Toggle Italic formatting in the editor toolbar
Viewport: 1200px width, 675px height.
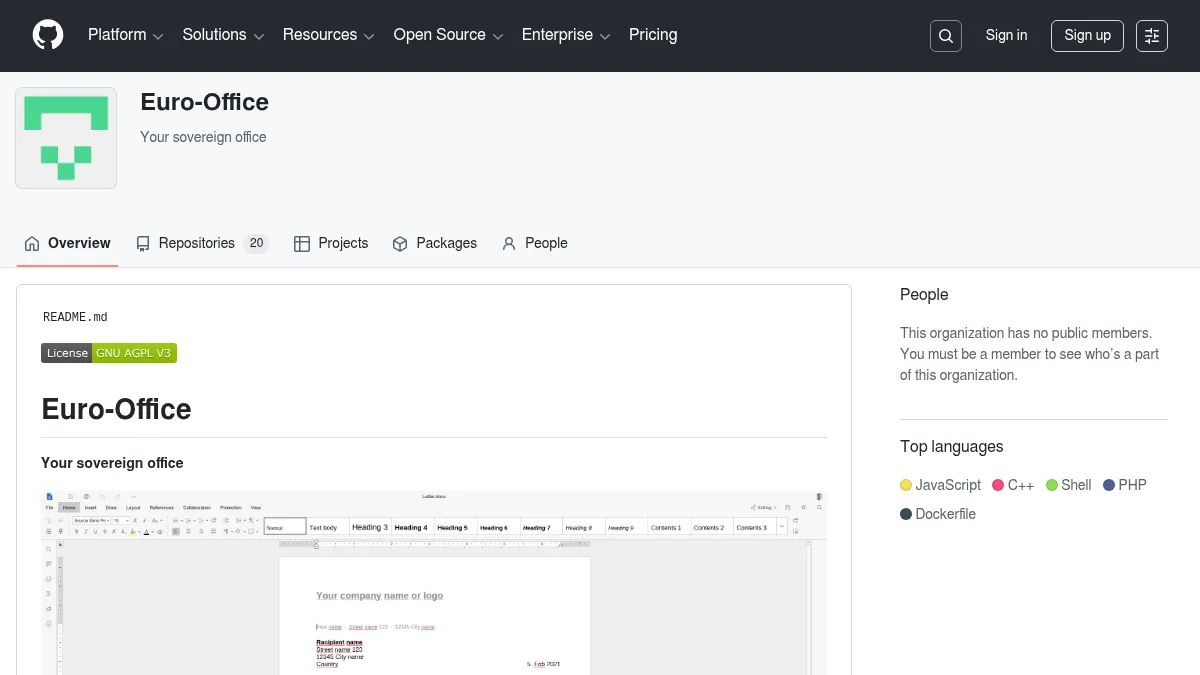point(85,532)
